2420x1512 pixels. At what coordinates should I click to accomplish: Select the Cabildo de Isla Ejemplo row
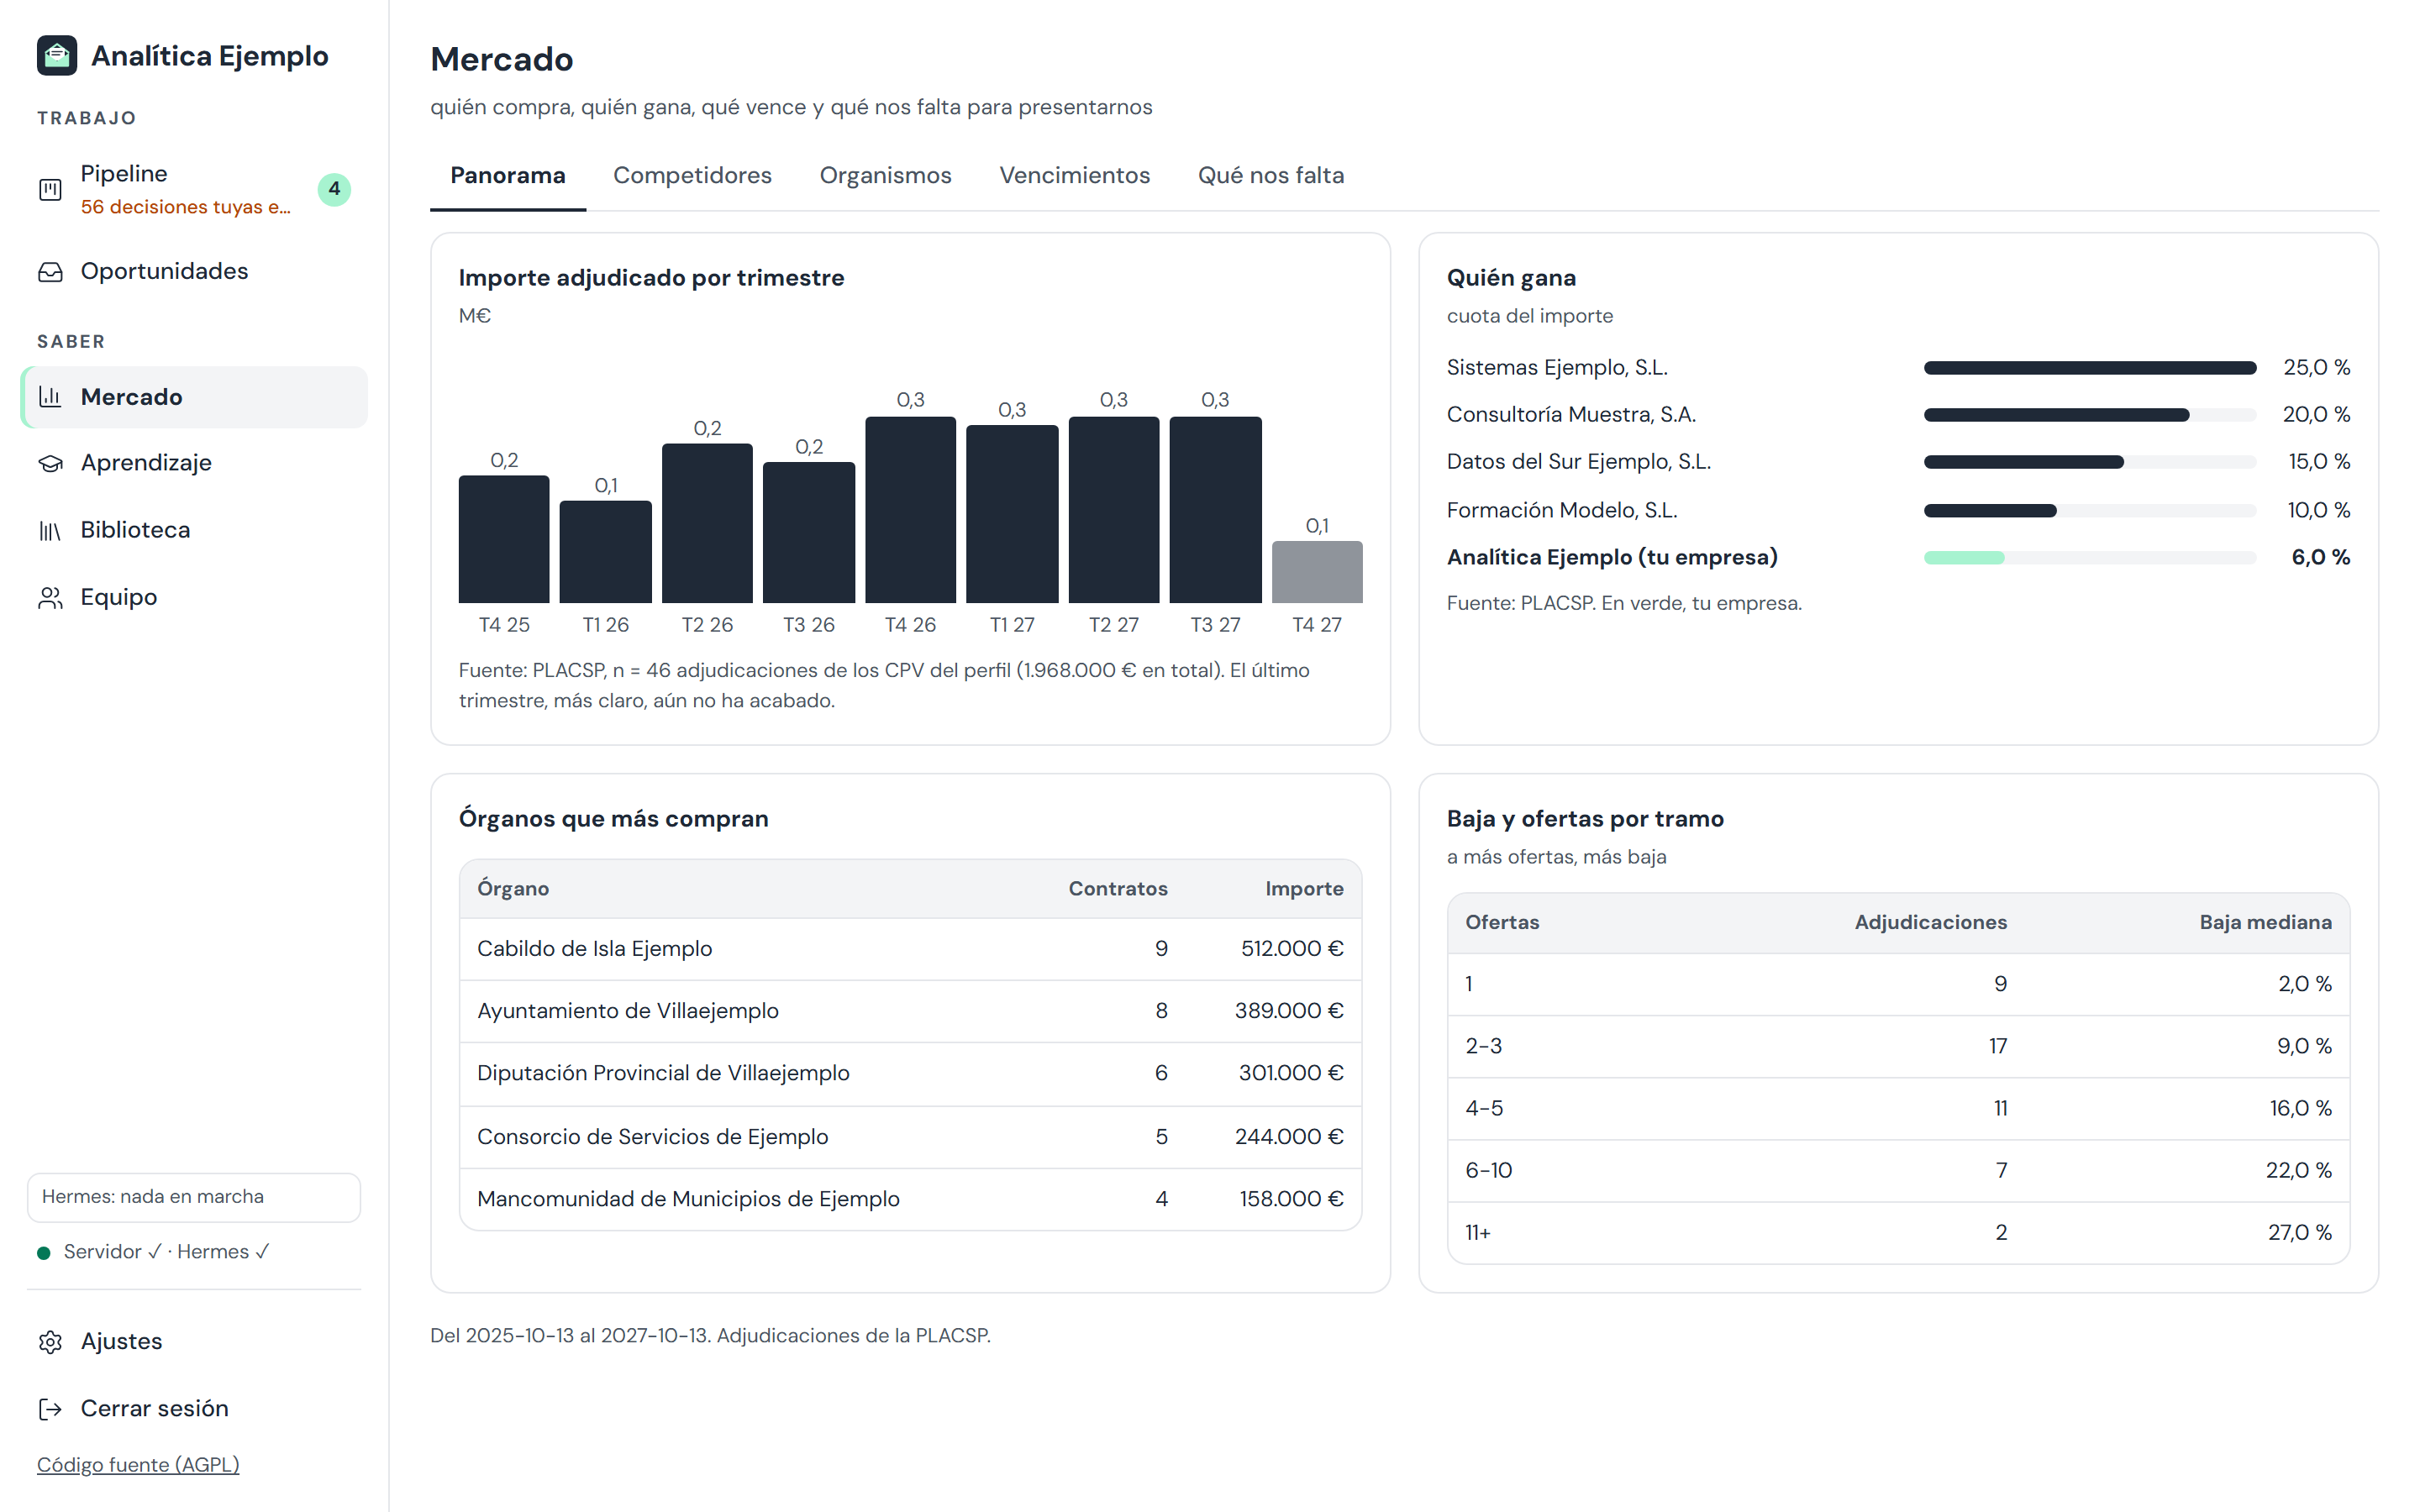(x=910, y=949)
